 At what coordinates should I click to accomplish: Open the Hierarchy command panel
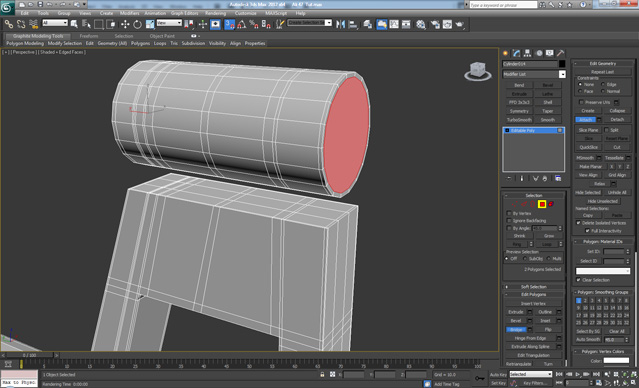pos(528,53)
